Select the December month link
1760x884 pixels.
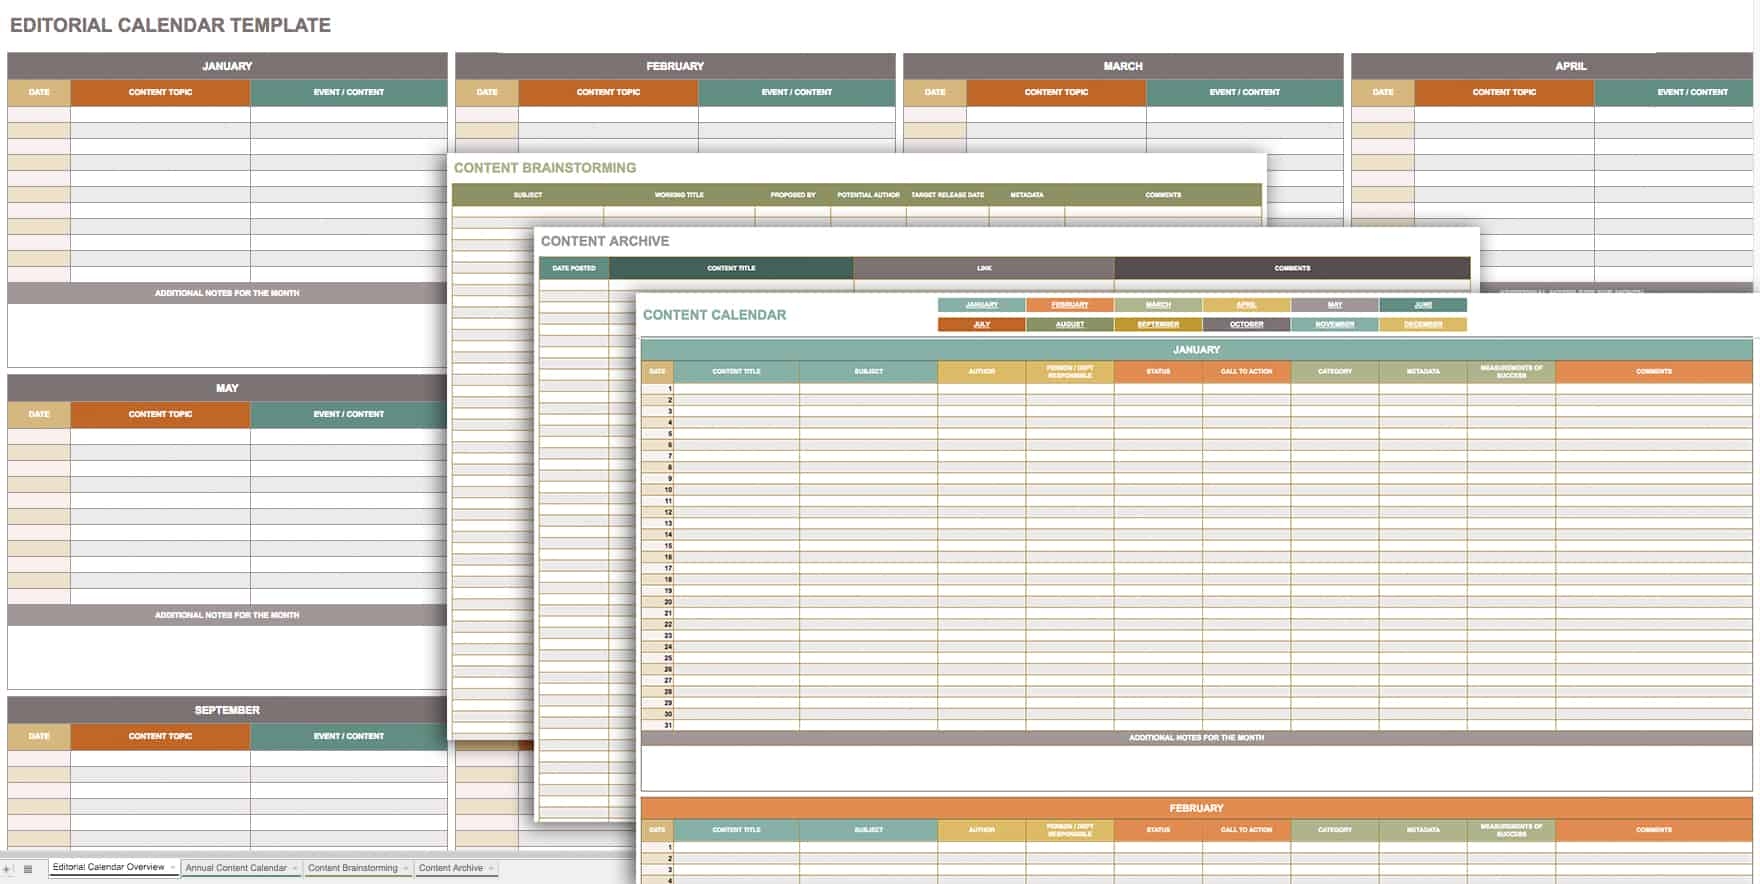pos(1422,325)
